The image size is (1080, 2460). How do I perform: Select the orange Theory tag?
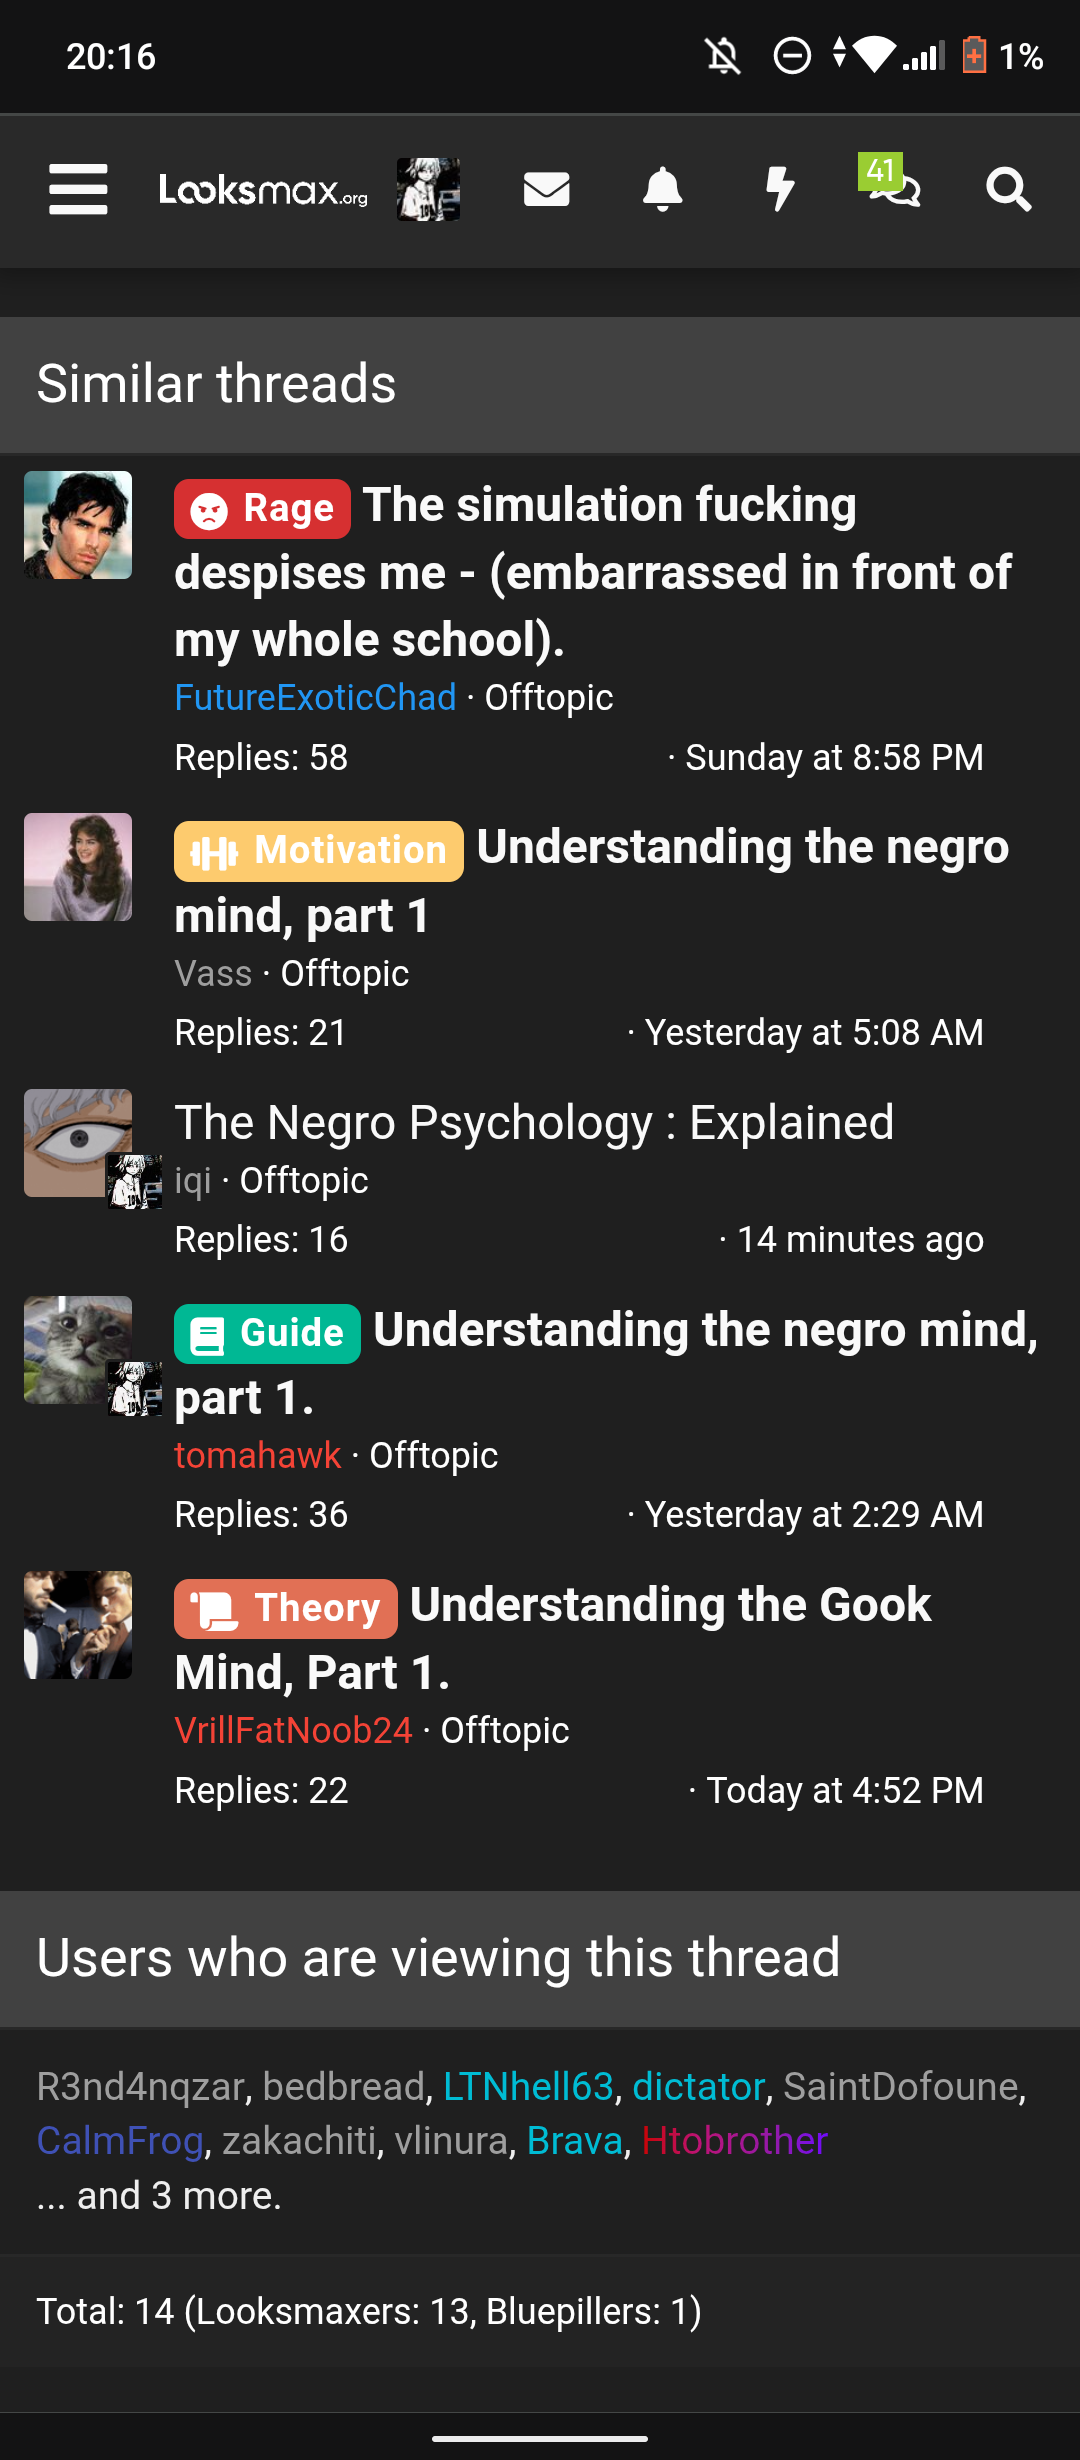286,1609
